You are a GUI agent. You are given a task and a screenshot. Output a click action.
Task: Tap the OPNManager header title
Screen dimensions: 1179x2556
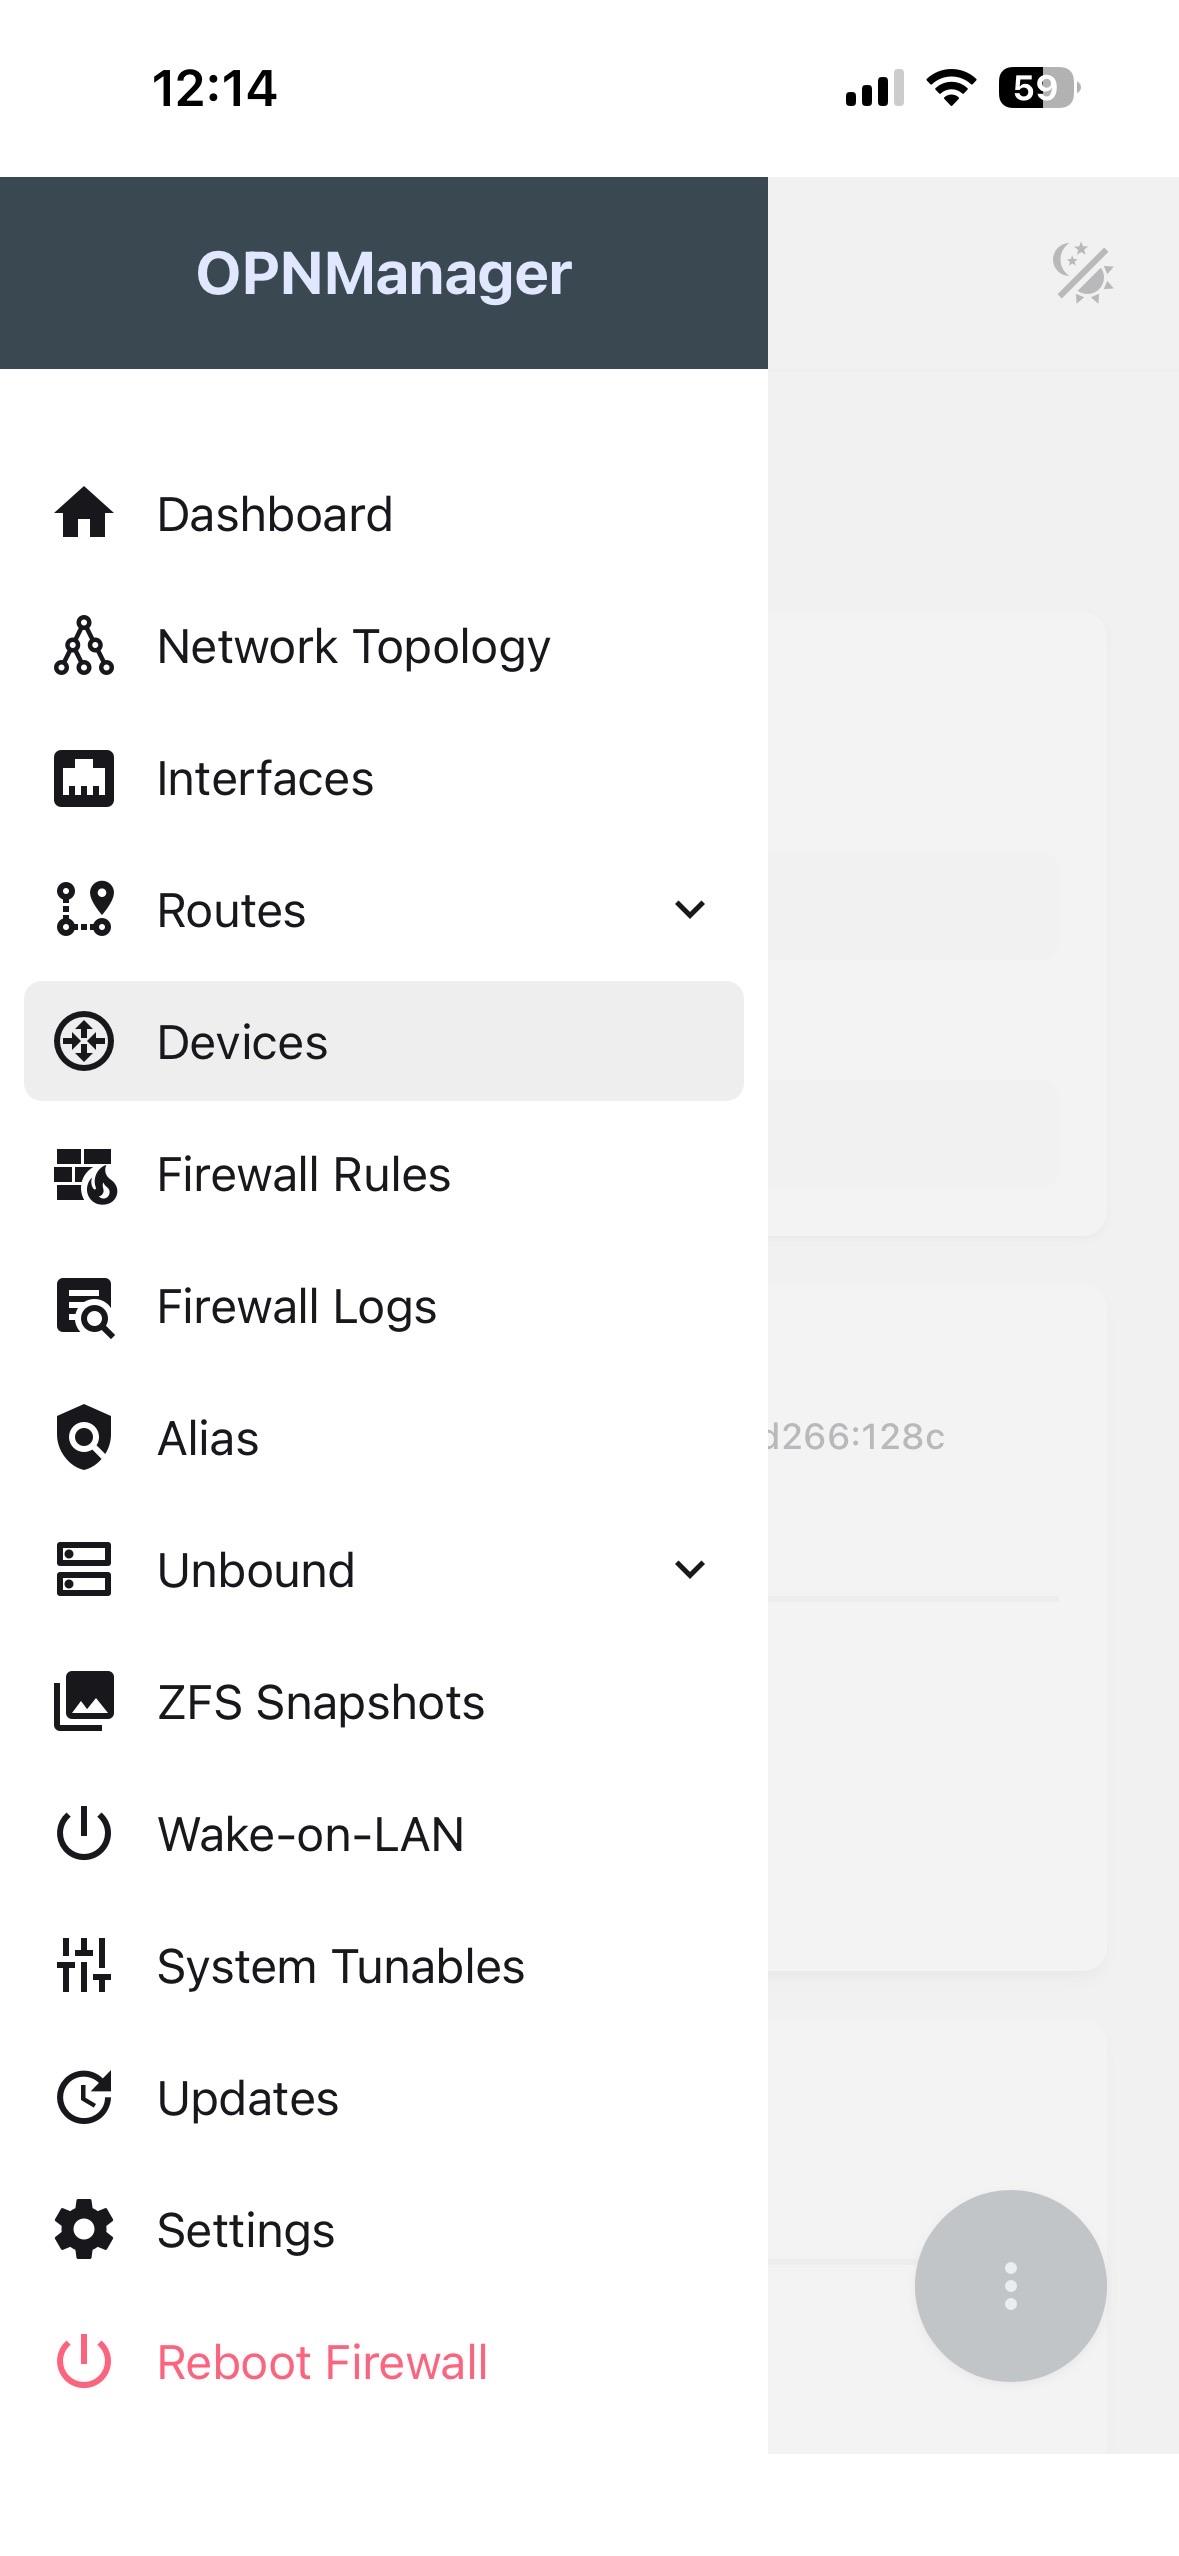click(384, 273)
